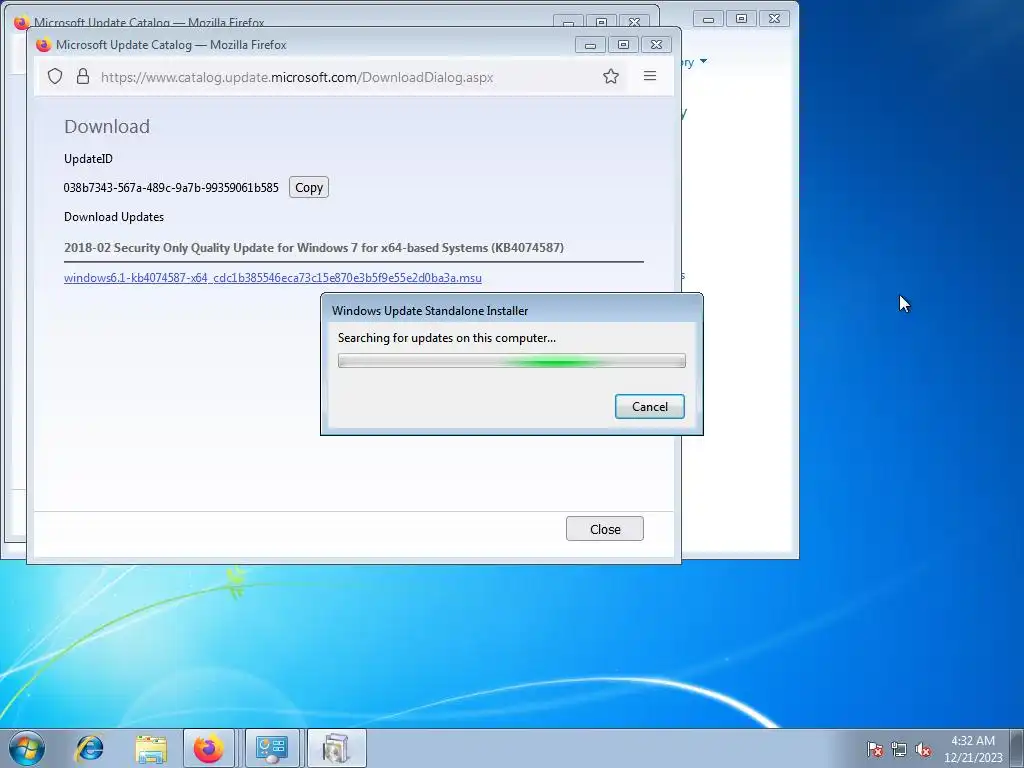Click the padlock site security icon
The image size is (1024, 768).
point(83,76)
